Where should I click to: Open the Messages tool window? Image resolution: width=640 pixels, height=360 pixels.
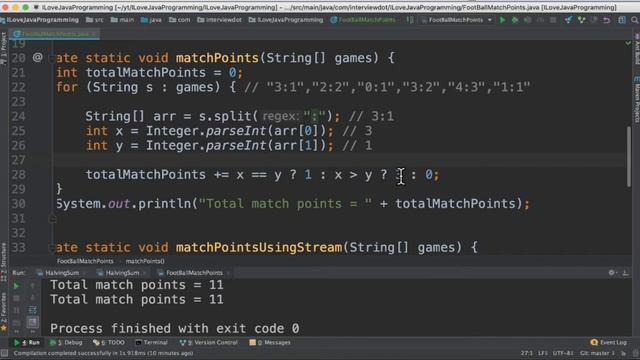270,342
